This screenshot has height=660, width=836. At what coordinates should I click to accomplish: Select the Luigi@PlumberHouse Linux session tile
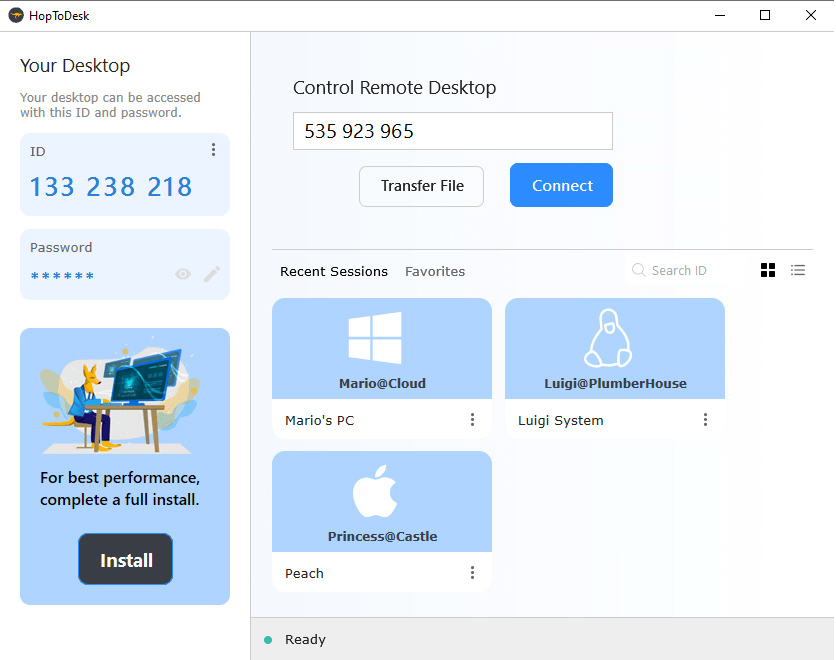pos(615,349)
